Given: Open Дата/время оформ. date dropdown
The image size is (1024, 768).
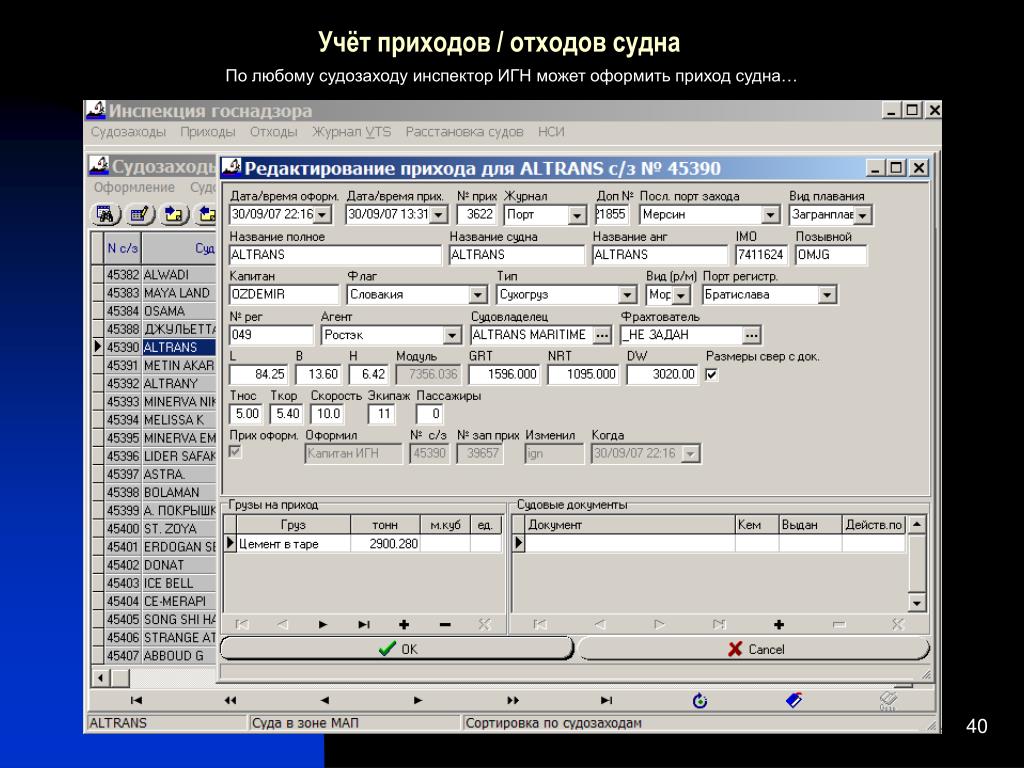Looking at the screenshot, I should coord(323,215).
